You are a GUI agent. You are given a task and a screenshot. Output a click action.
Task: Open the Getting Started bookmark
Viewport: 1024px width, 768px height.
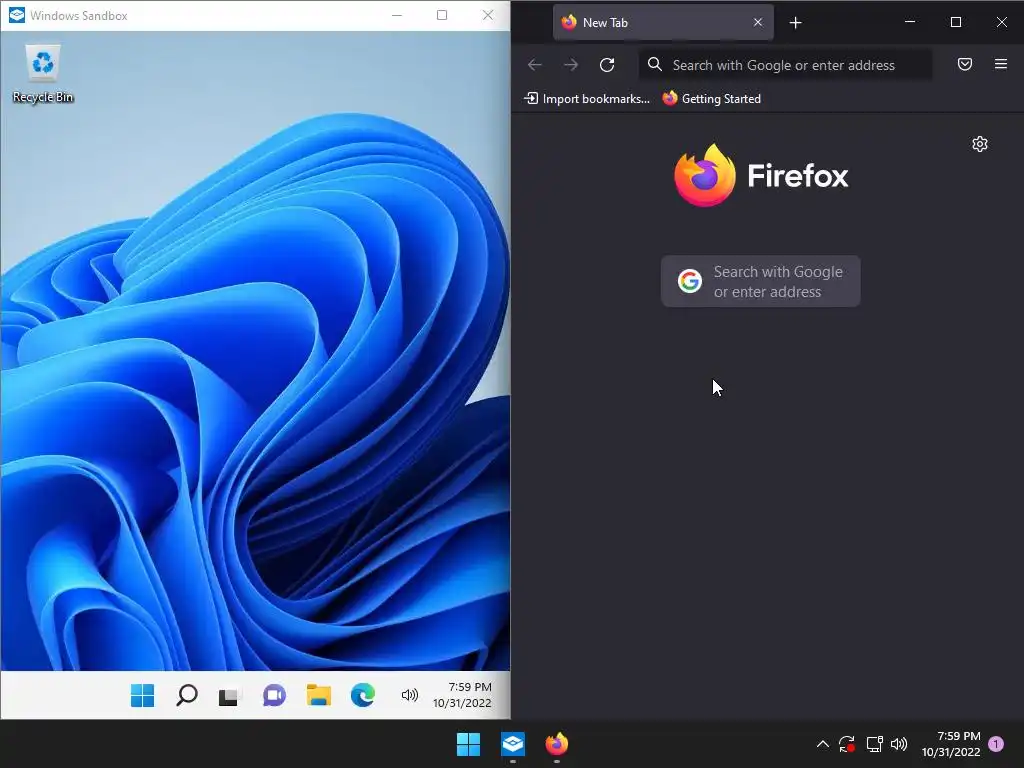click(712, 99)
